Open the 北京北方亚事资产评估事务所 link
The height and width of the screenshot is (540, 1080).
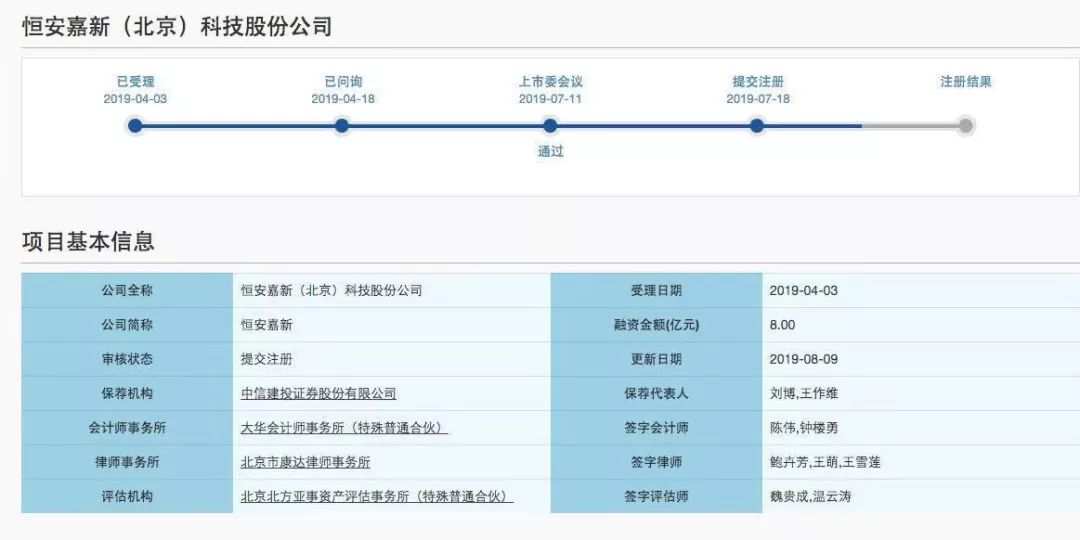click(x=377, y=497)
